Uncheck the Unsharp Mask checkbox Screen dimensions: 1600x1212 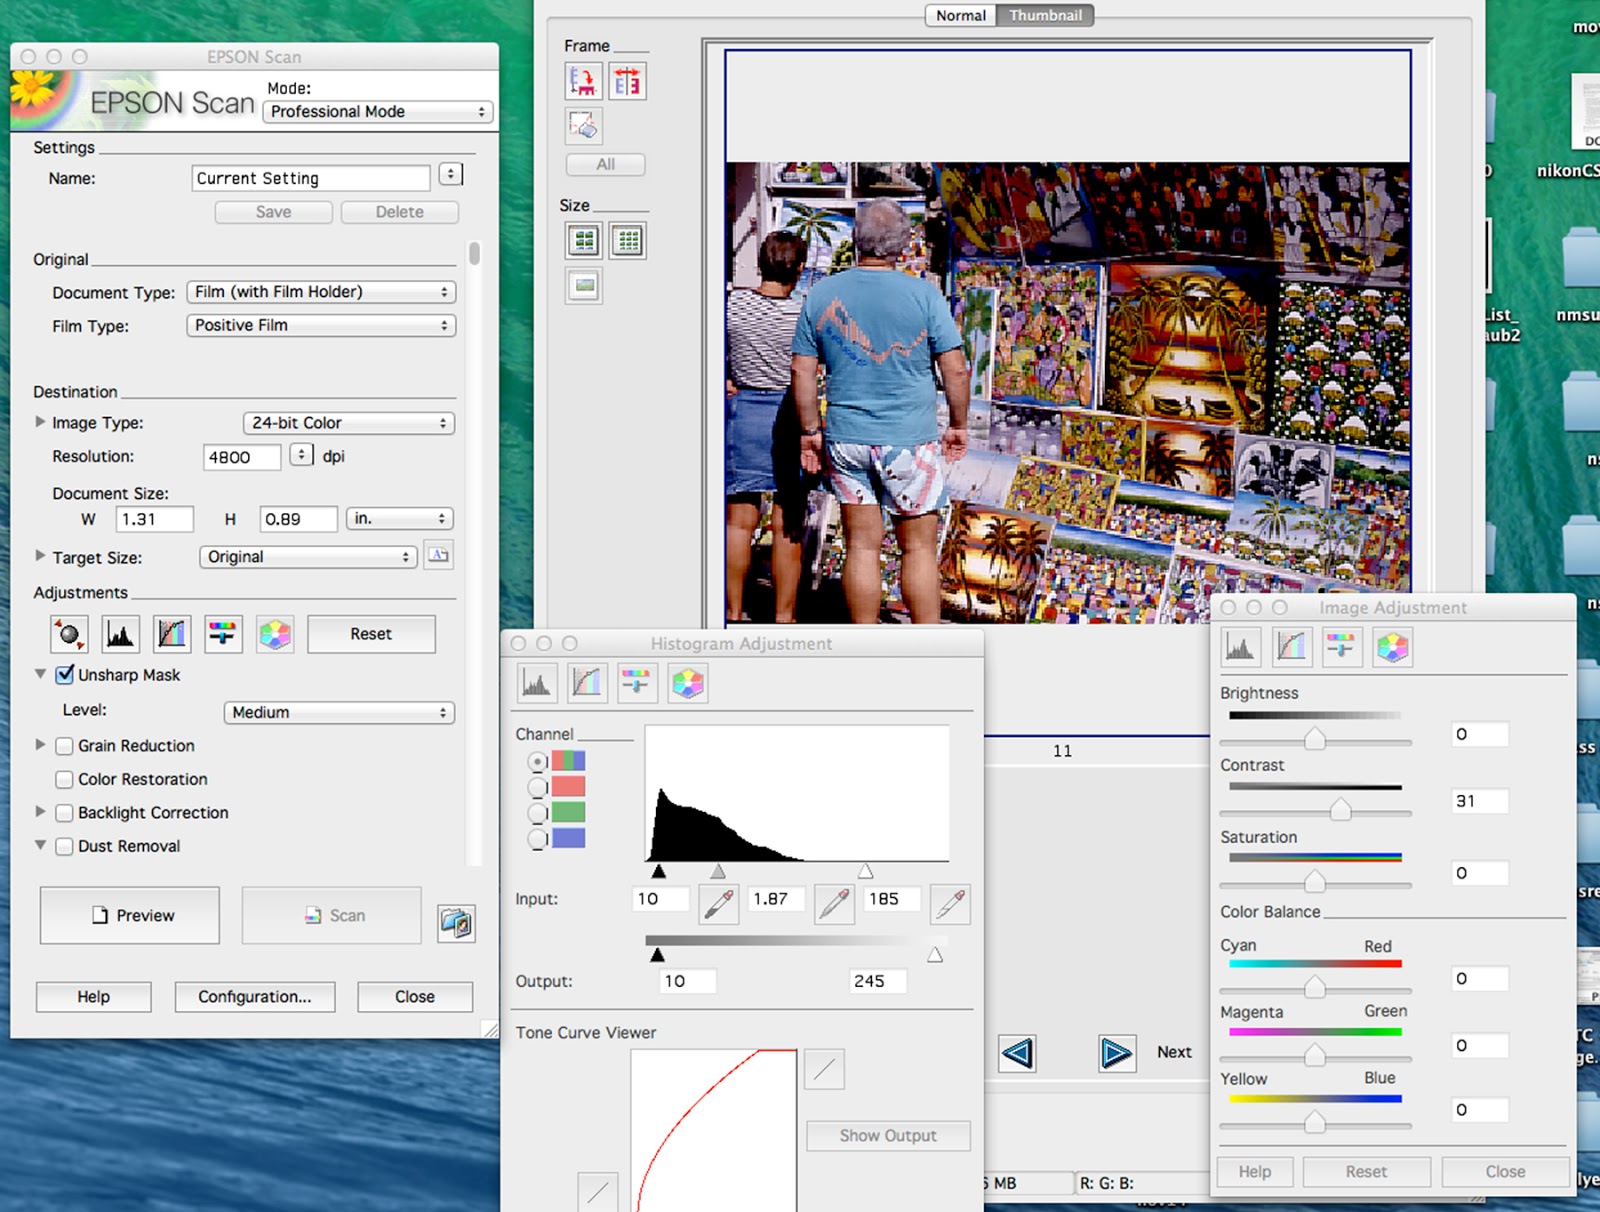65,675
